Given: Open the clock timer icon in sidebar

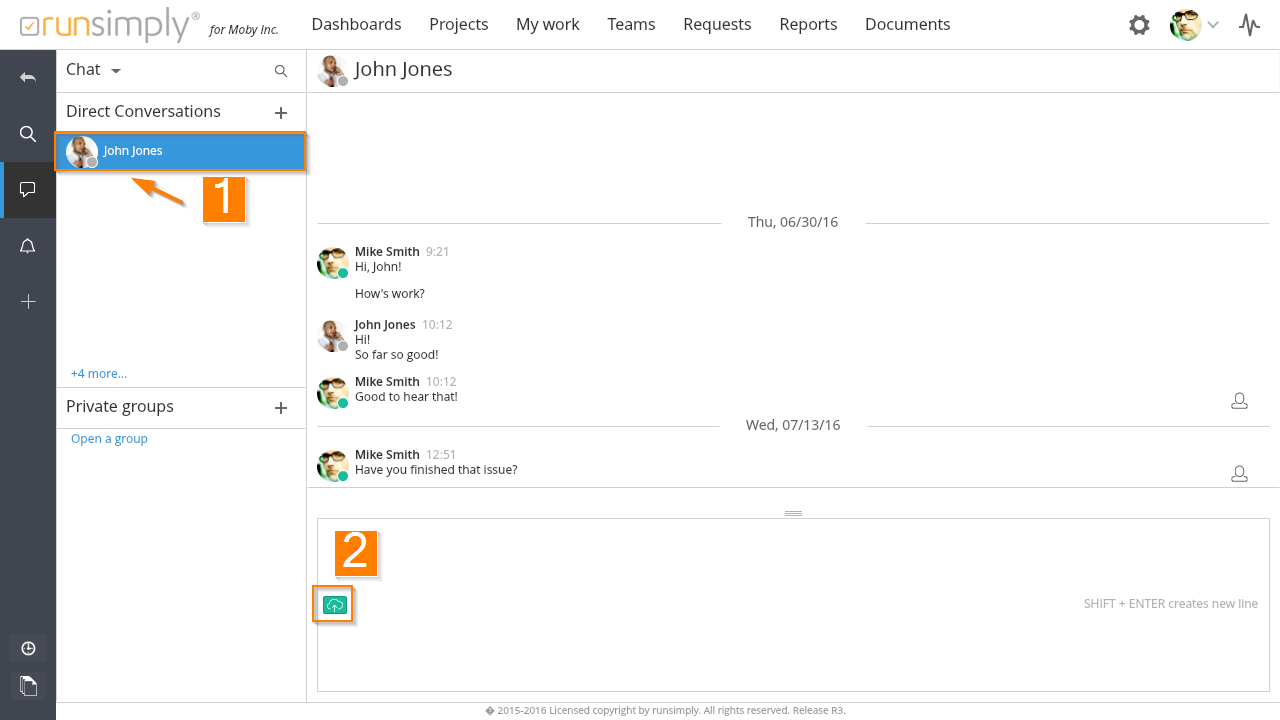Looking at the screenshot, I should click(28, 648).
